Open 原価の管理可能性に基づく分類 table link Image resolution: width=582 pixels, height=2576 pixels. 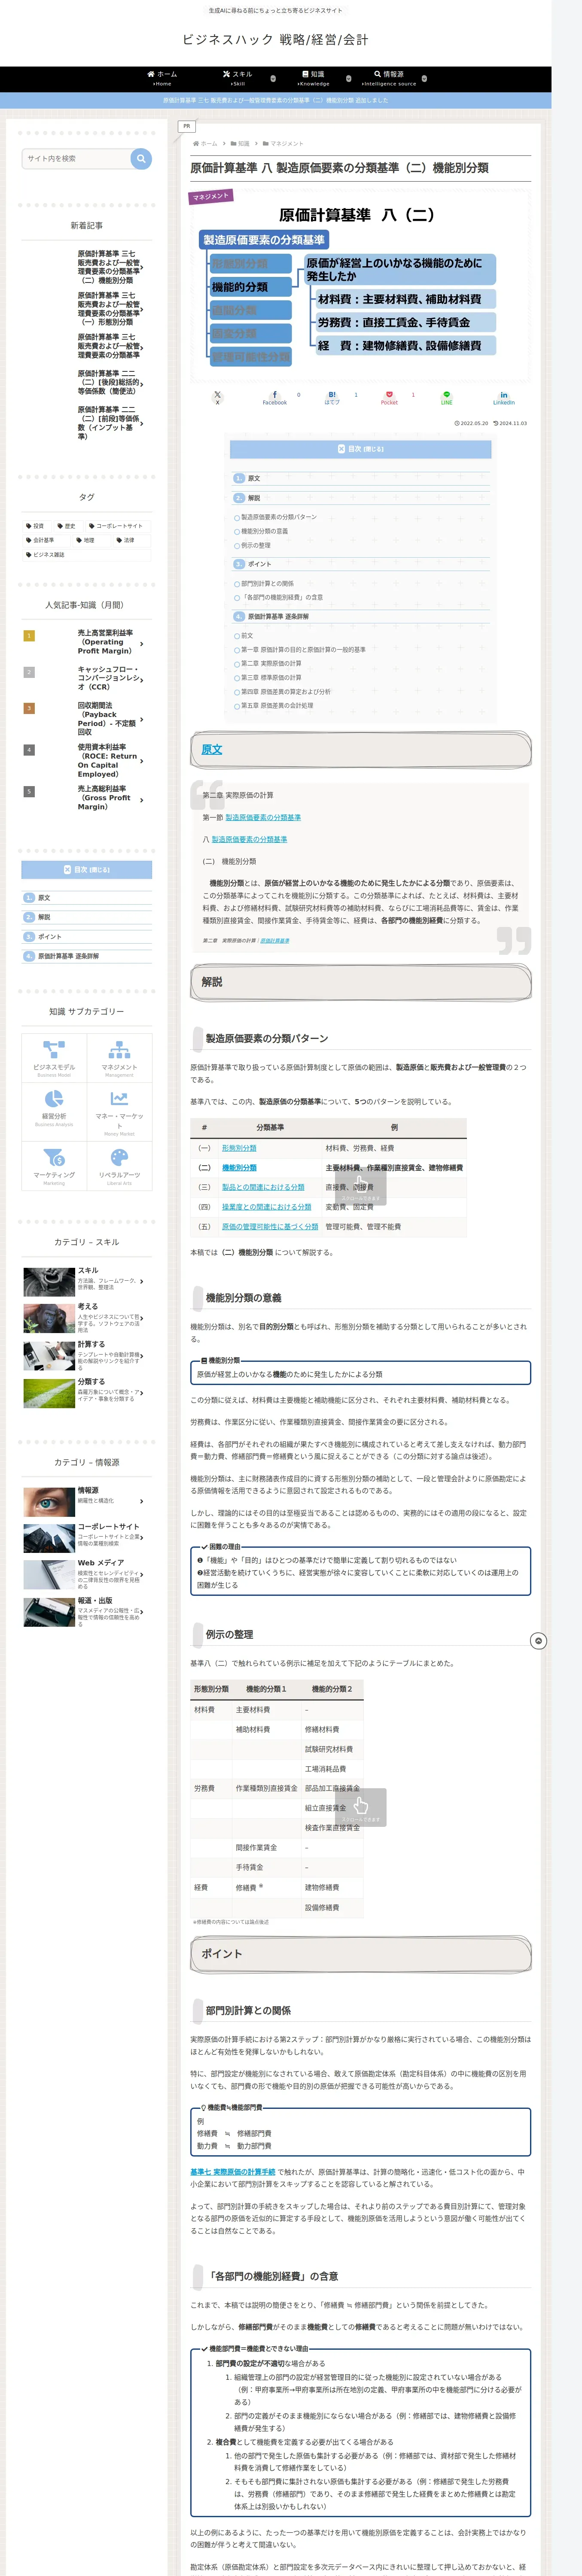pyautogui.click(x=270, y=1226)
